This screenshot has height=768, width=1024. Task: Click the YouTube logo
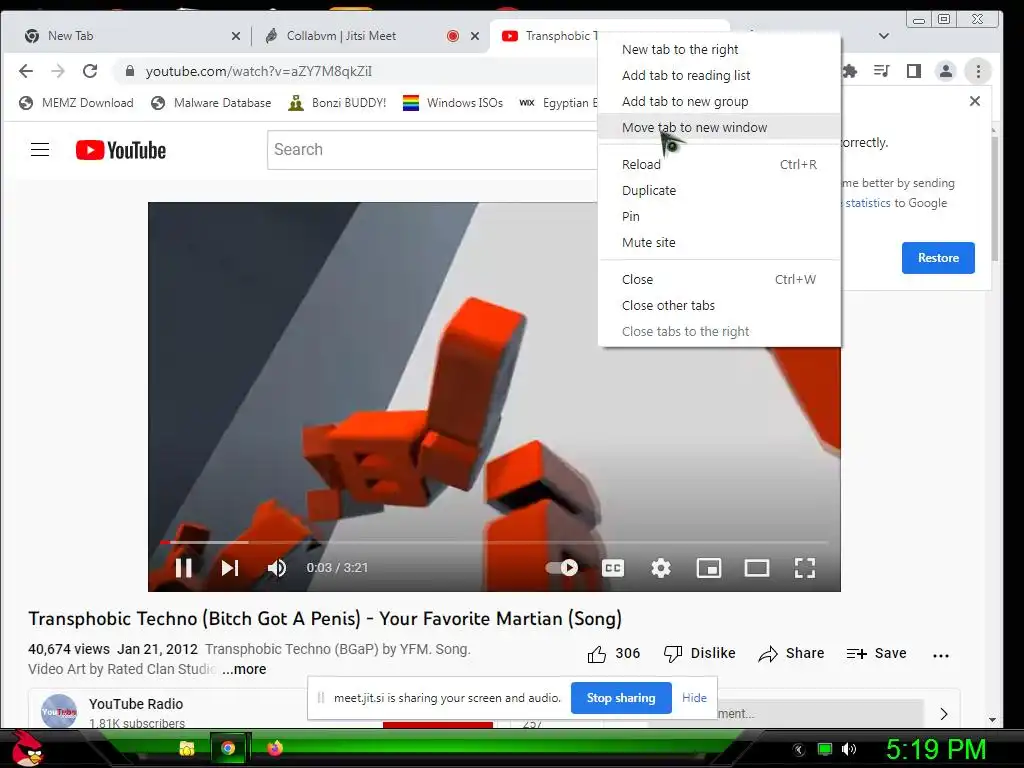(x=121, y=150)
